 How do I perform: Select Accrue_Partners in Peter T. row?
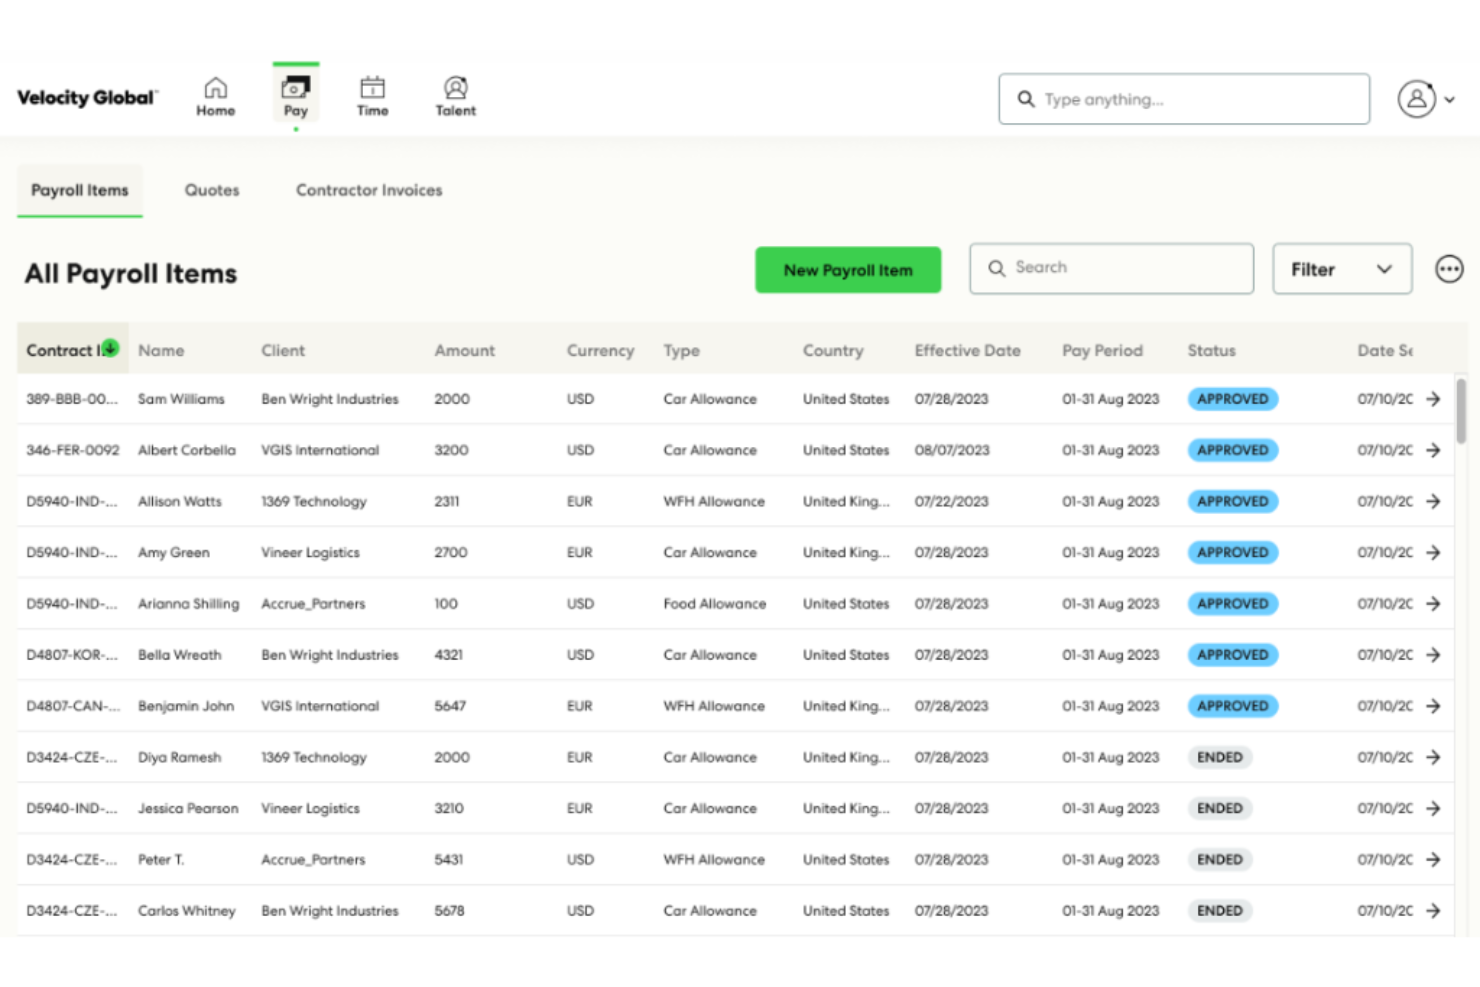(313, 859)
